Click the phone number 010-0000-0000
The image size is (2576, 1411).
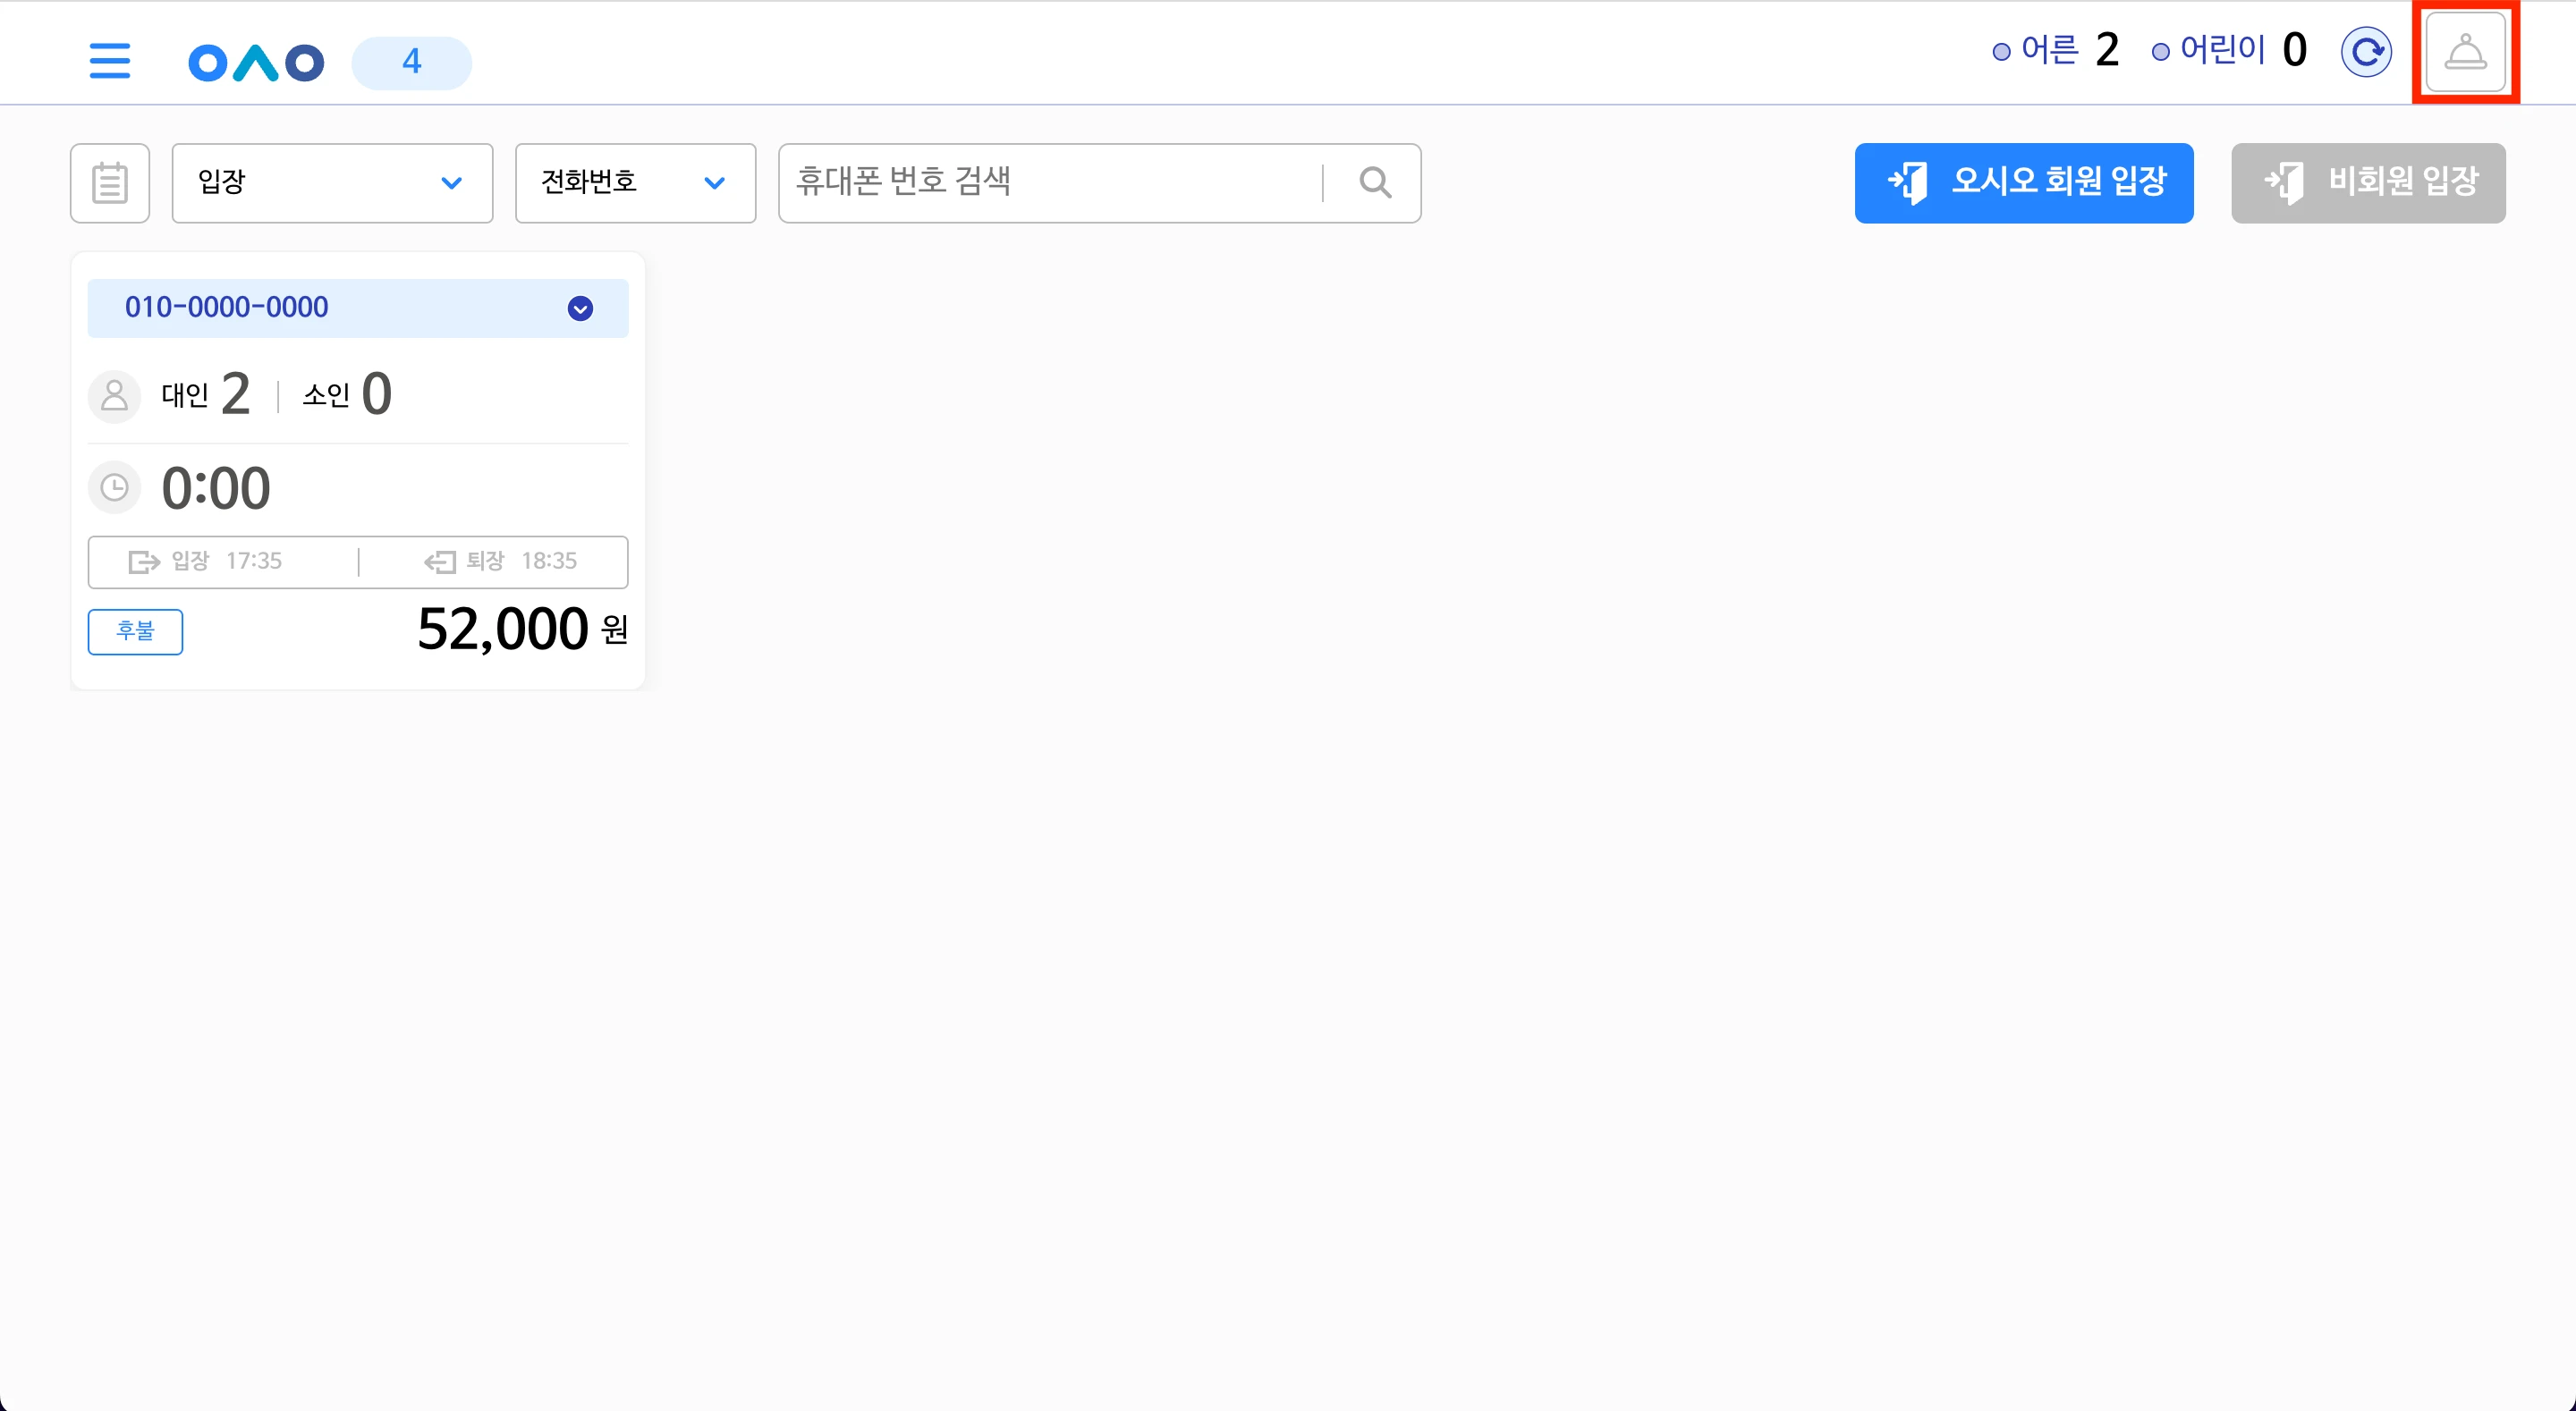click(227, 308)
